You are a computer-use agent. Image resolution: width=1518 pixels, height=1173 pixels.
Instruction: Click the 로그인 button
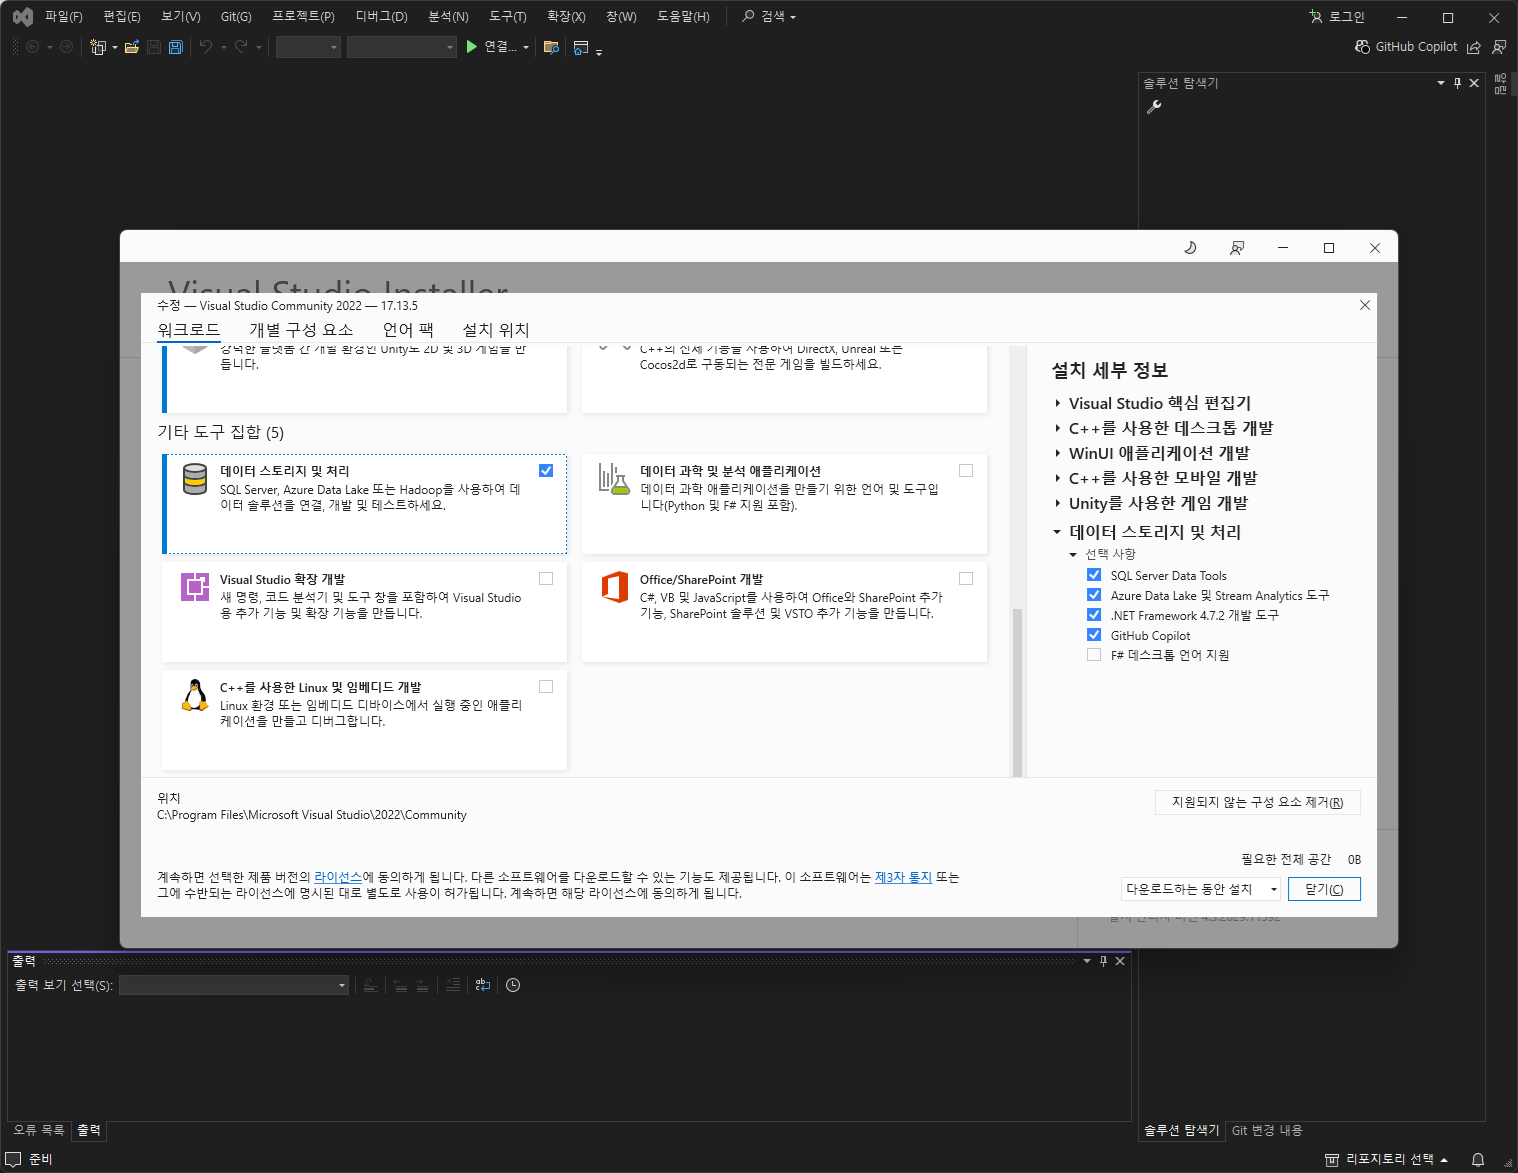click(x=1337, y=17)
